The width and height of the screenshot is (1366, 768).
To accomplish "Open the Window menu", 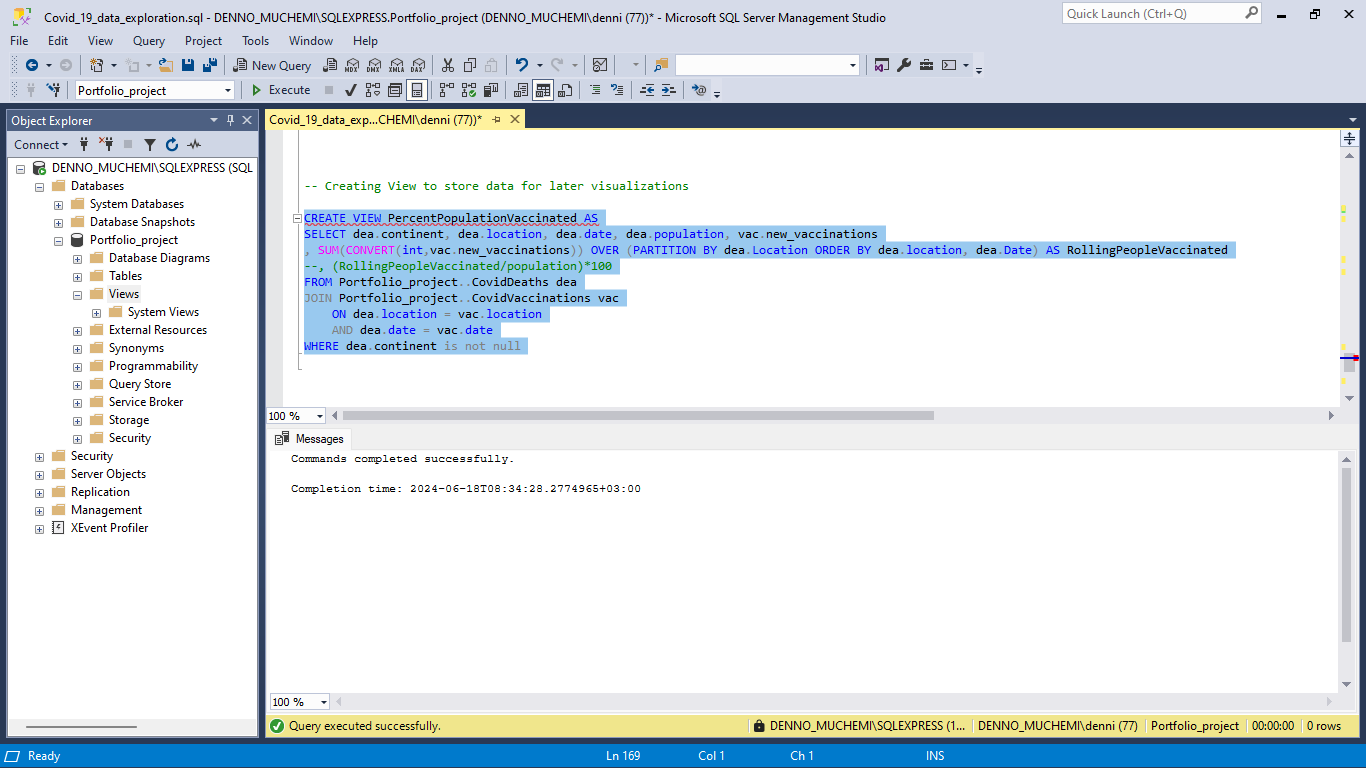I will pos(311,41).
